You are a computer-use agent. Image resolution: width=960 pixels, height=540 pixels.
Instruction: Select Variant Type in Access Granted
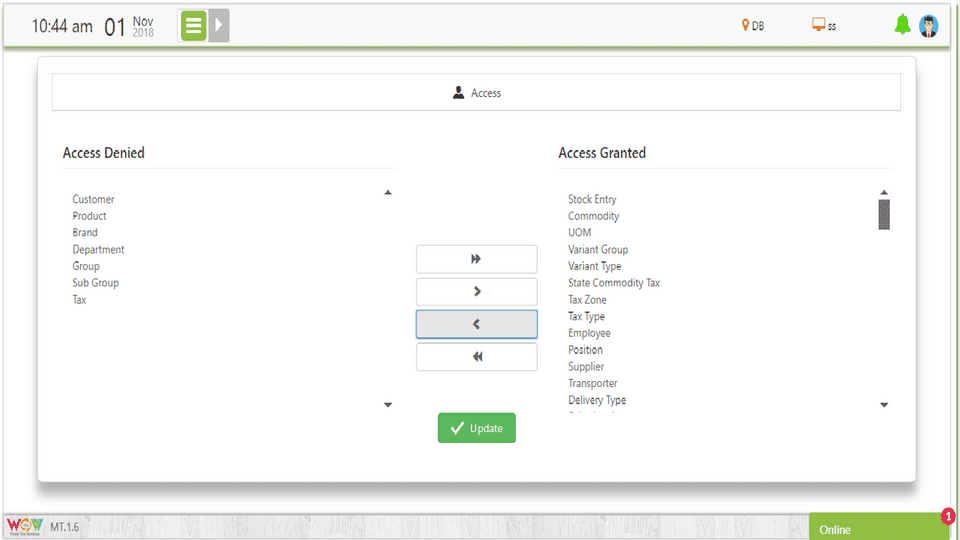[x=594, y=266]
